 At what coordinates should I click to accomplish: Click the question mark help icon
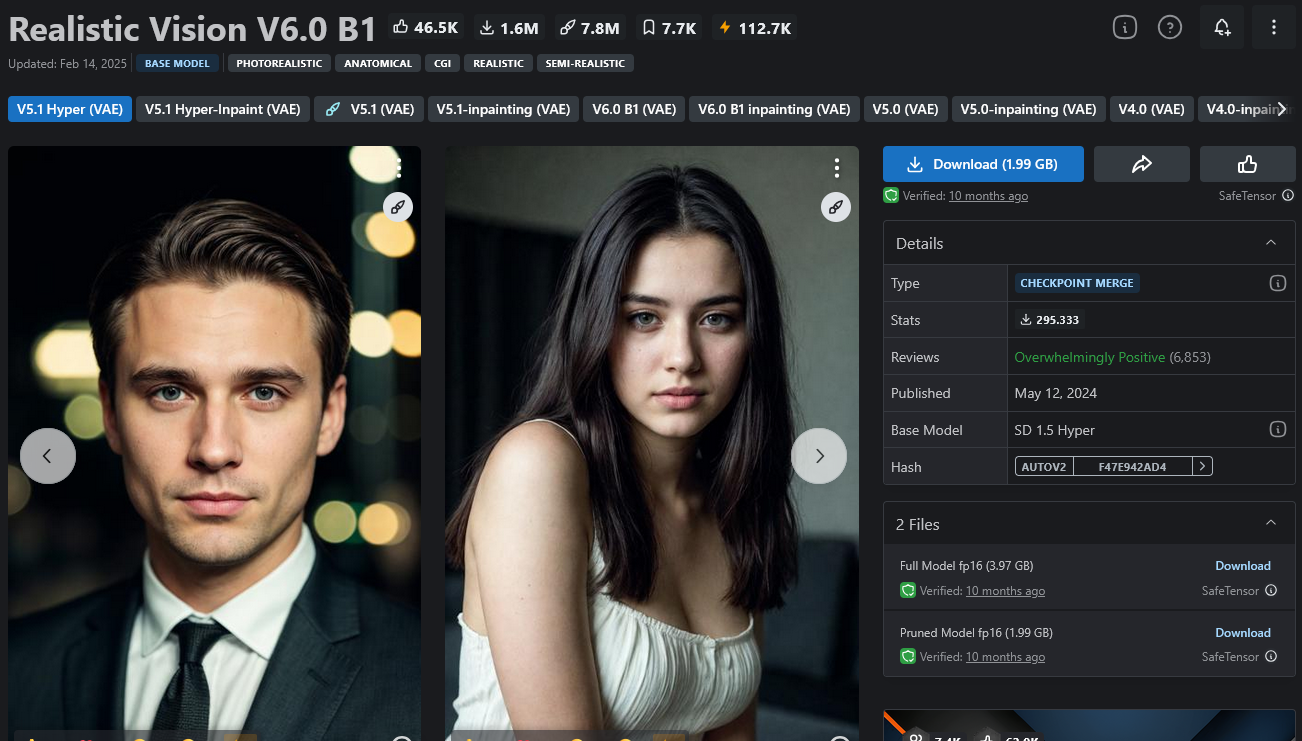[x=1170, y=28]
